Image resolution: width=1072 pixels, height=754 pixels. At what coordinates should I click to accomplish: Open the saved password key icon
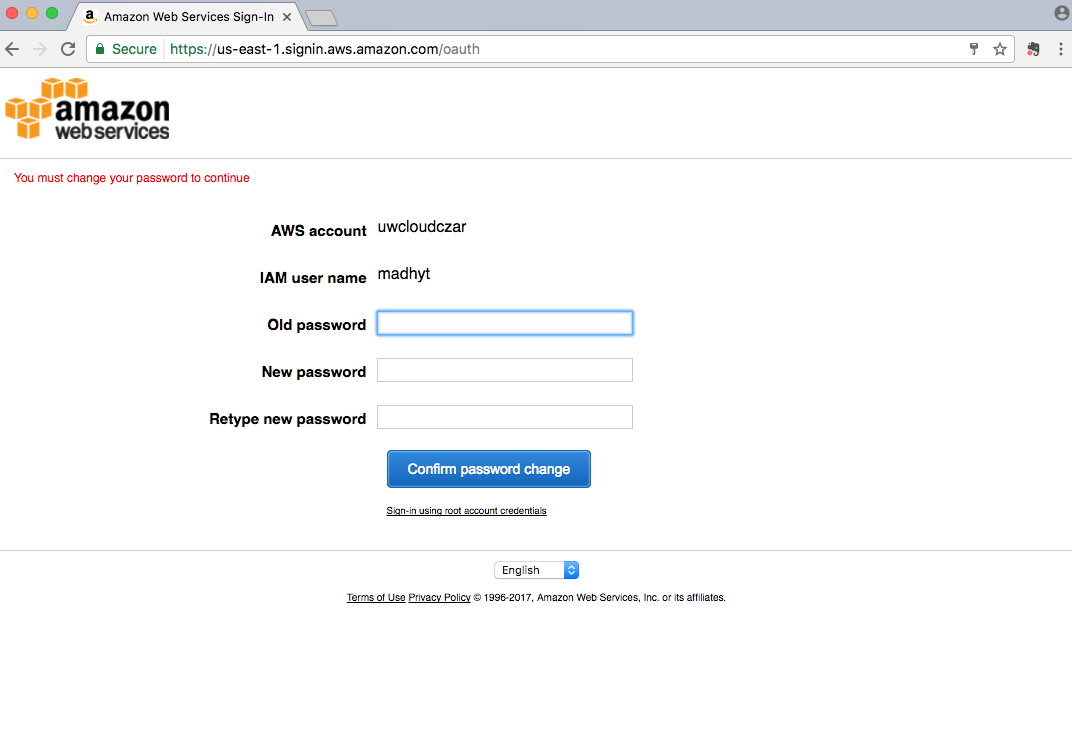974,49
